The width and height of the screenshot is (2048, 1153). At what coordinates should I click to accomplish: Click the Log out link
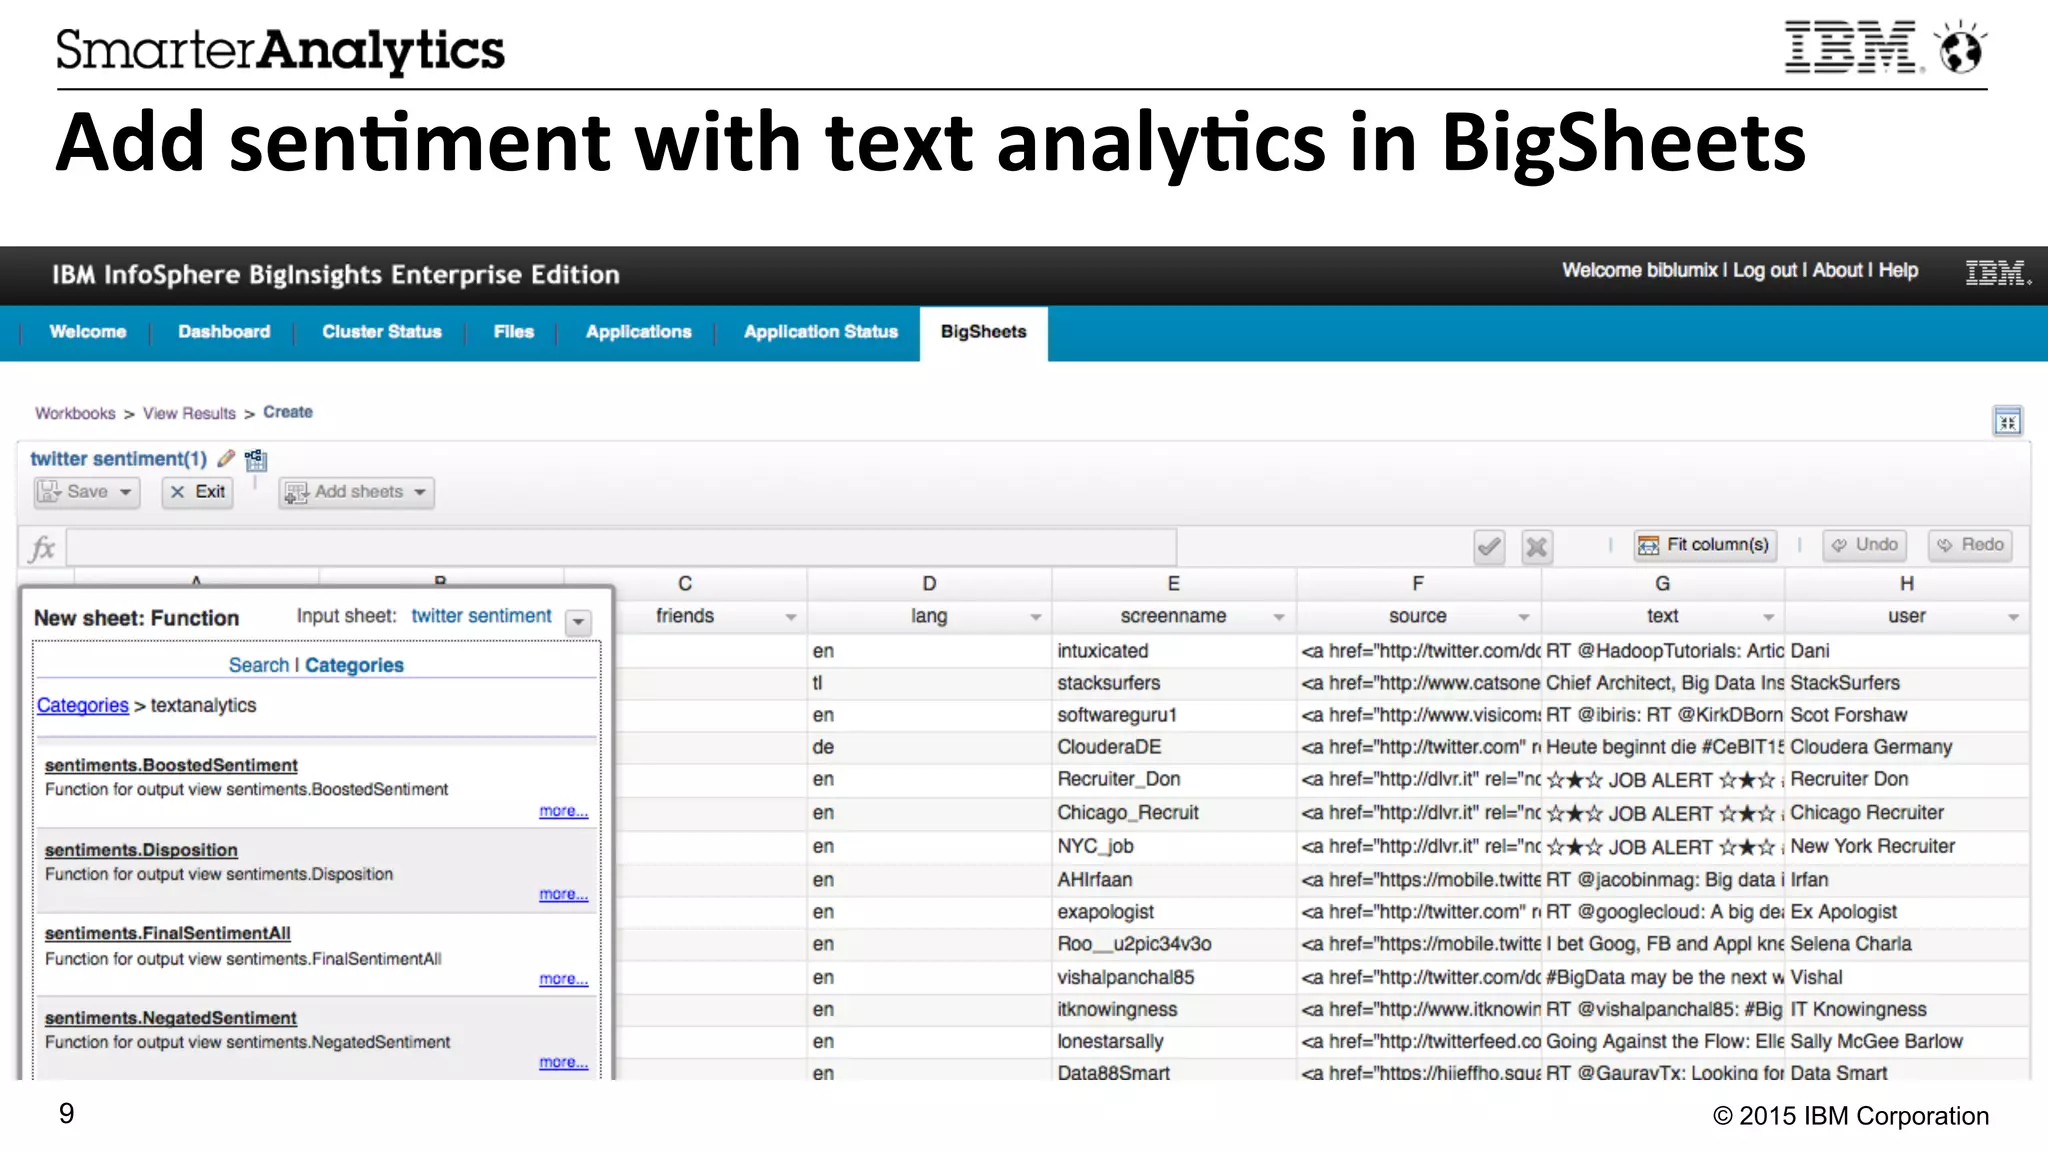[1765, 271]
